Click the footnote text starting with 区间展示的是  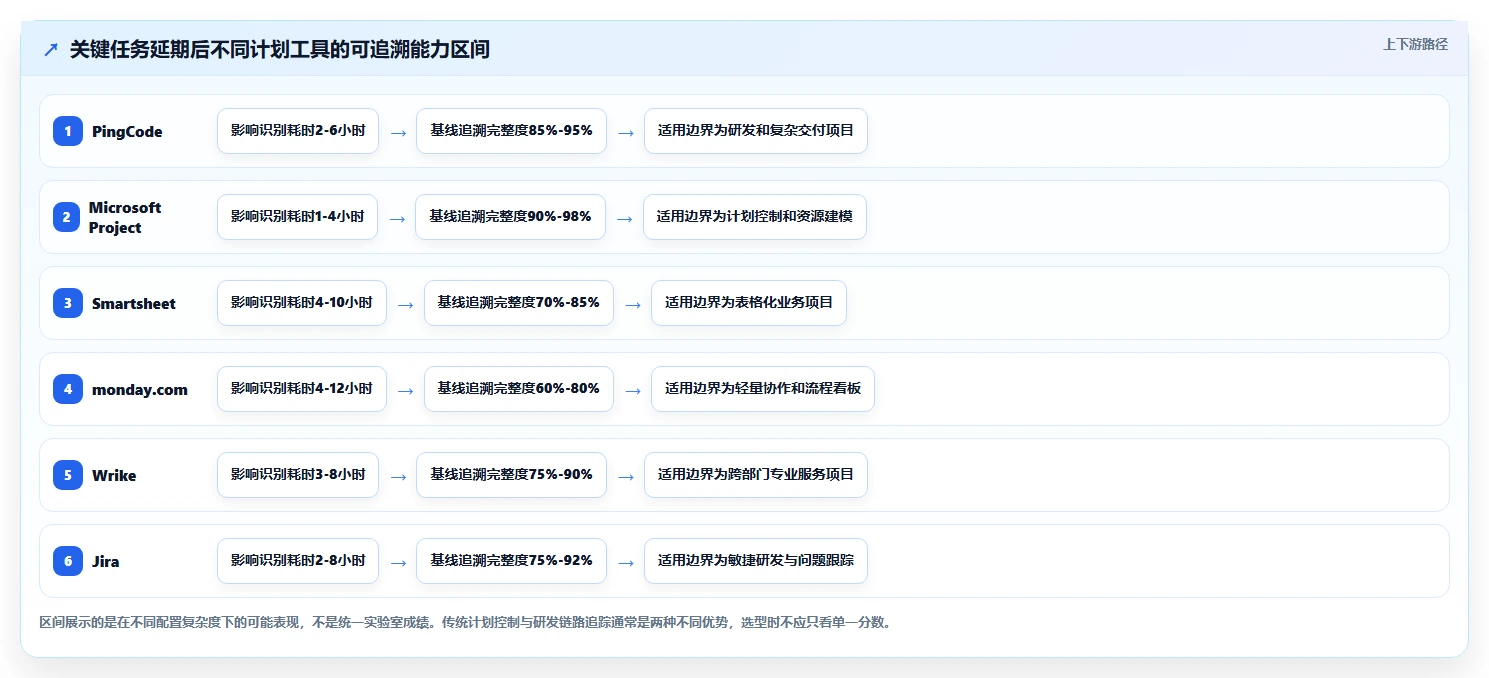[466, 623]
